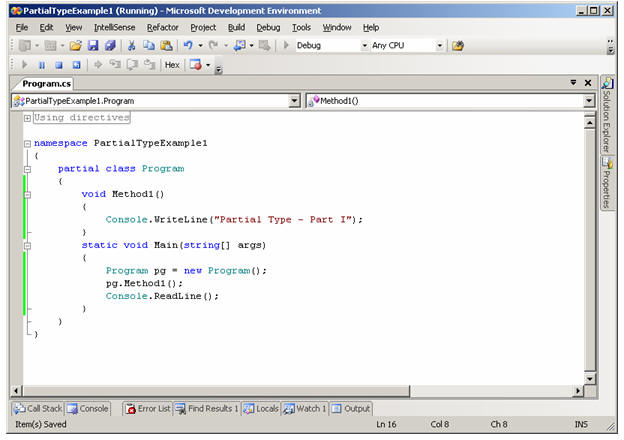Click the Continue play icon in debug toolbar
This screenshot has width=624, height=440.
pyautogui.click(x=25, y=64)
